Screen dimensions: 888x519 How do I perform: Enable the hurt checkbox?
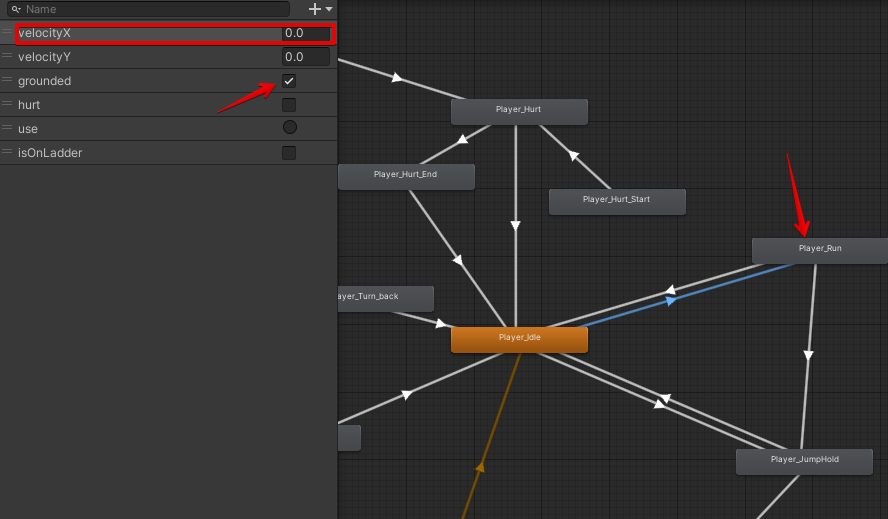tap(289, 105)
